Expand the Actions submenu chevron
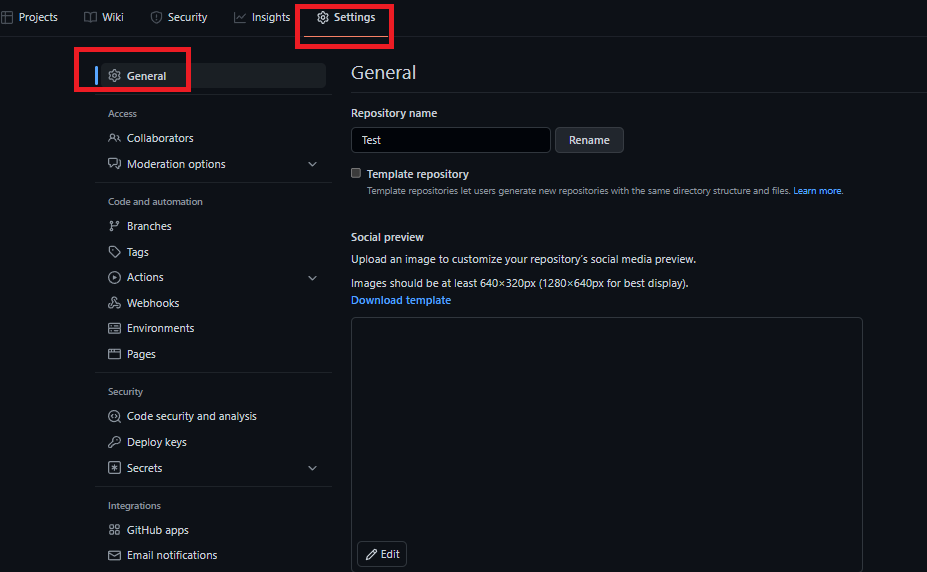927x572 pixels. pos(313,278)
